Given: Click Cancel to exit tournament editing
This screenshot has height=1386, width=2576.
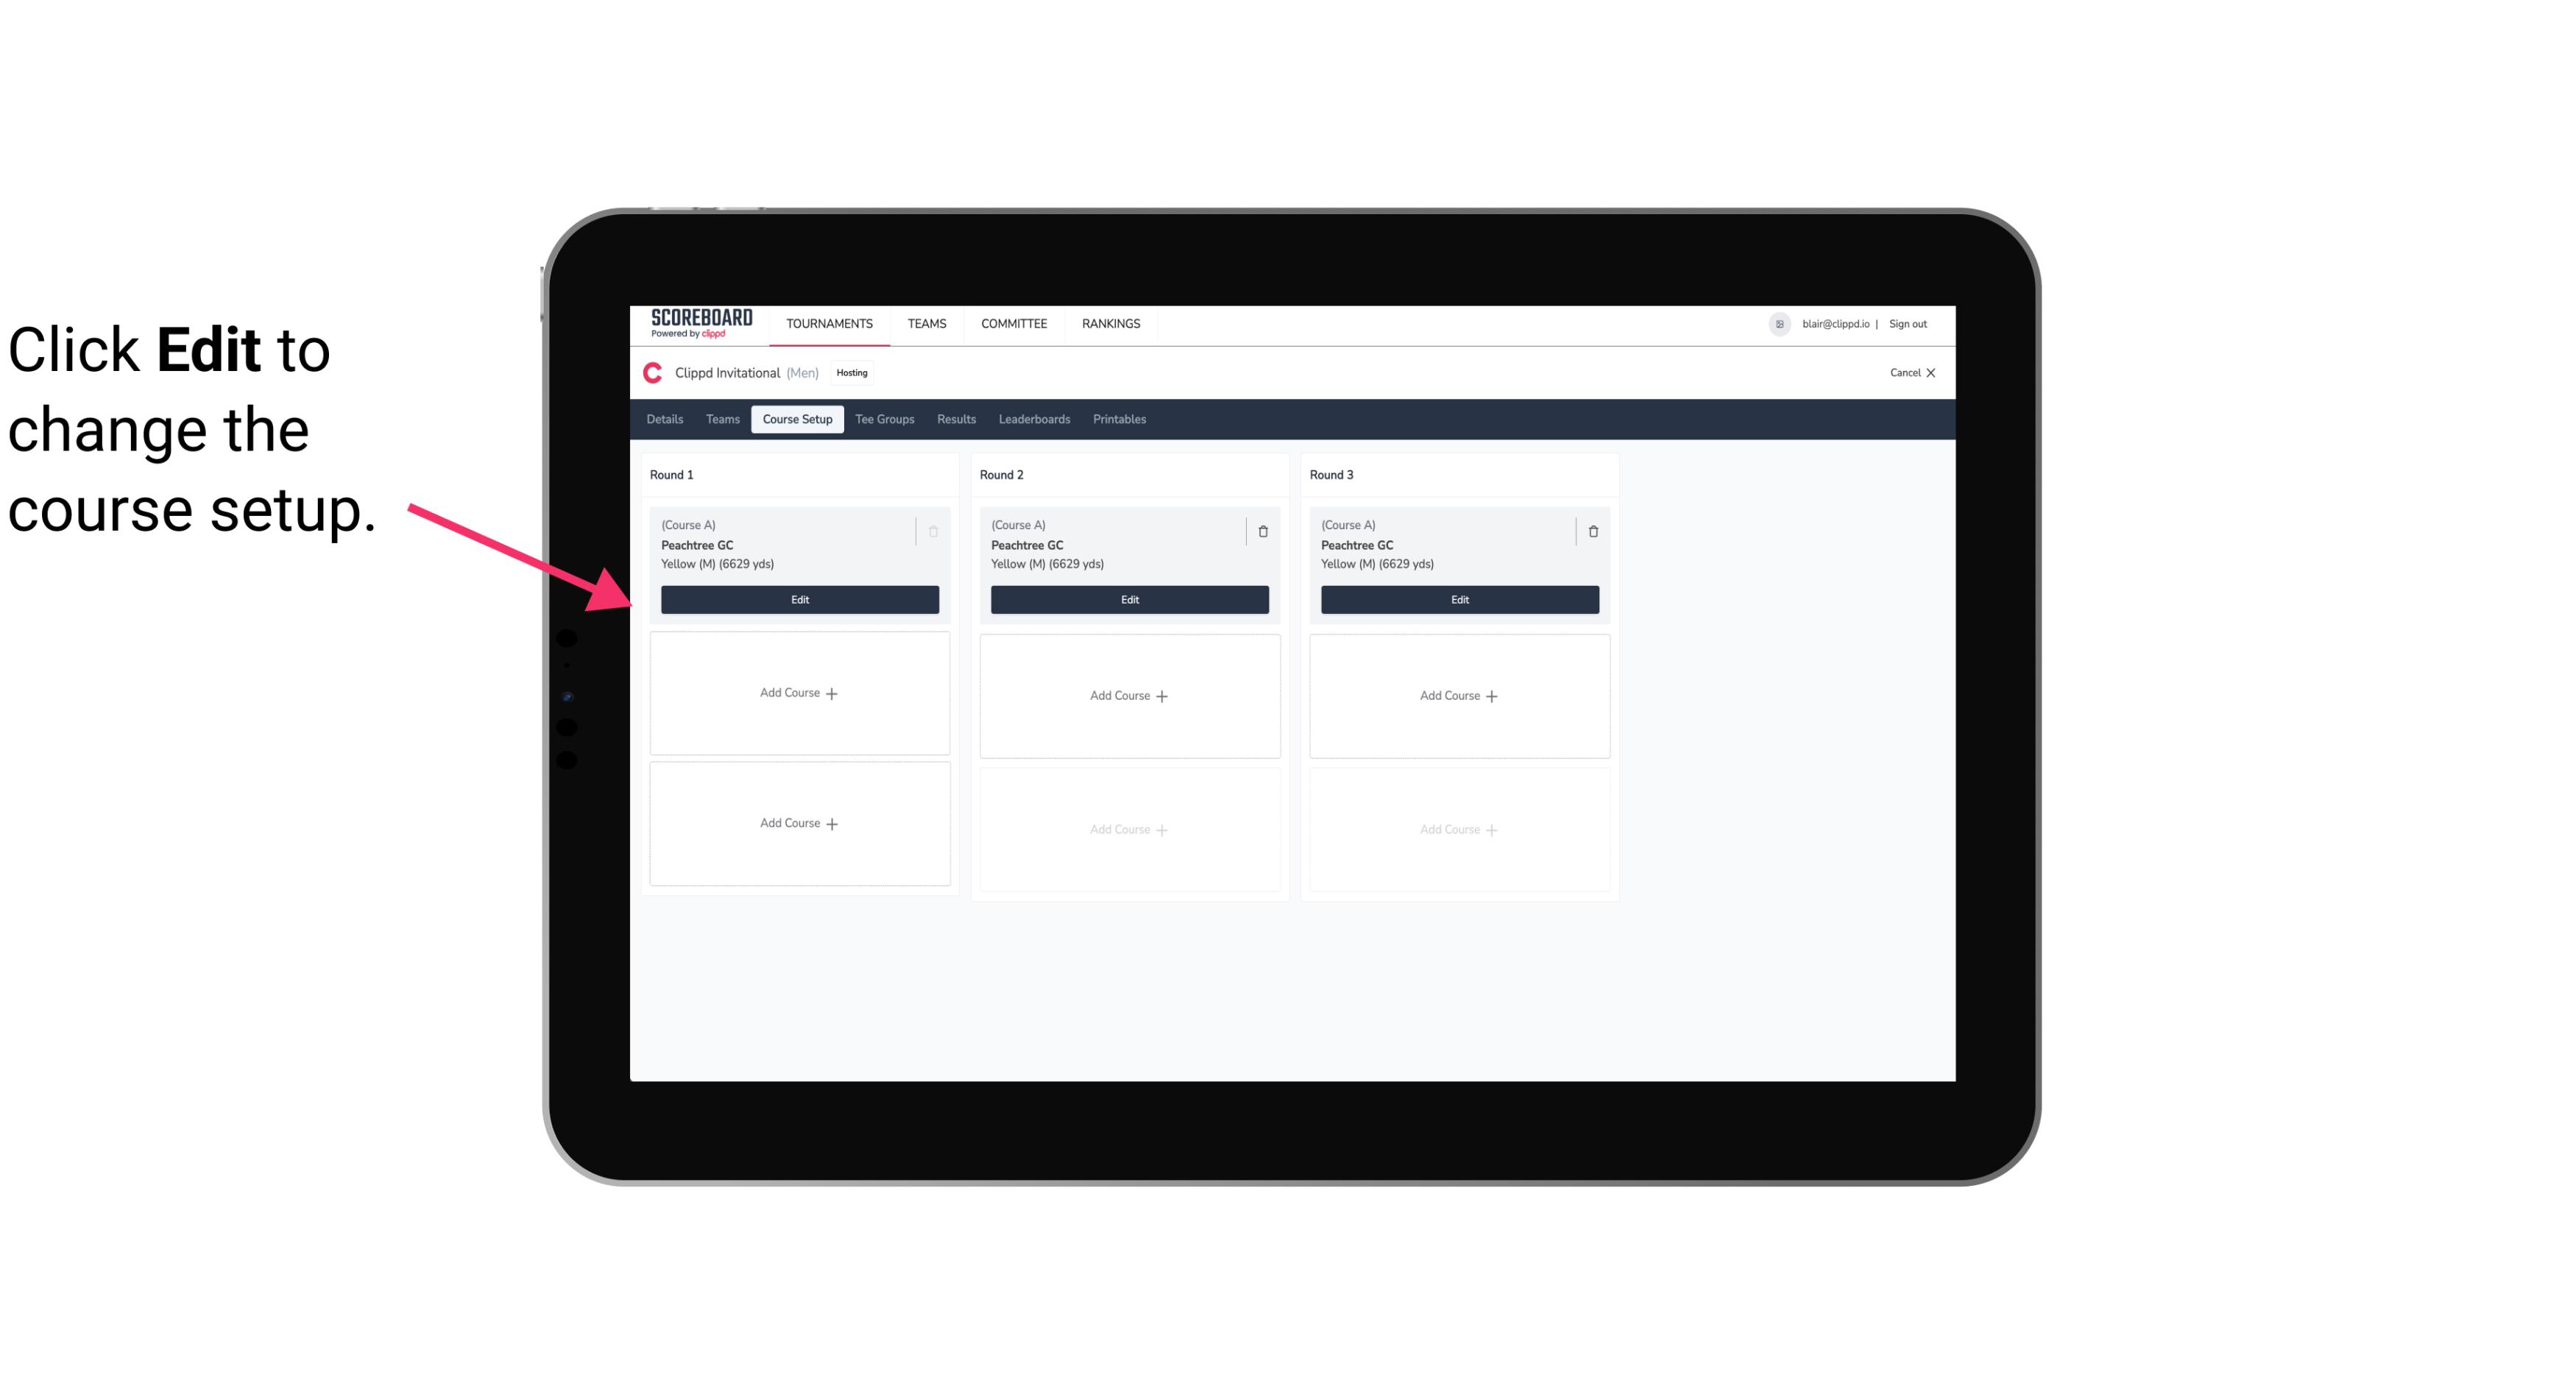Looking at the screenshot, I should pyautogui.click(x=1907, y=372).
